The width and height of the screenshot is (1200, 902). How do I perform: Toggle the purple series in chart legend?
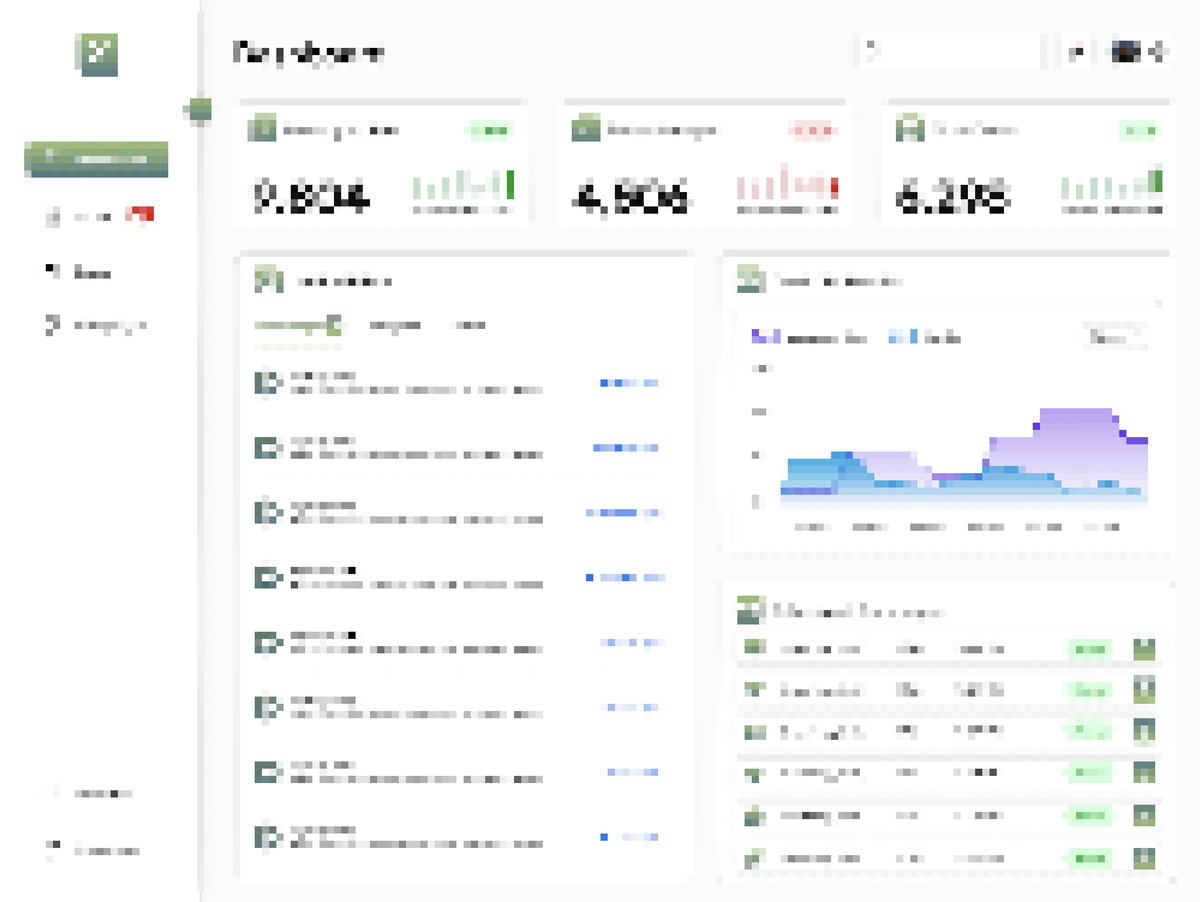[809, 338]
